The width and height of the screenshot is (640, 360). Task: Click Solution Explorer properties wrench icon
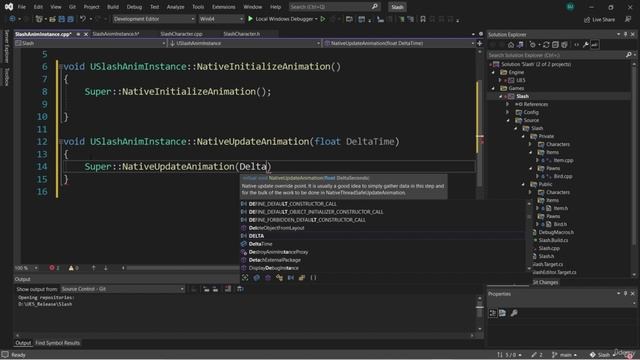coord(586,45)
